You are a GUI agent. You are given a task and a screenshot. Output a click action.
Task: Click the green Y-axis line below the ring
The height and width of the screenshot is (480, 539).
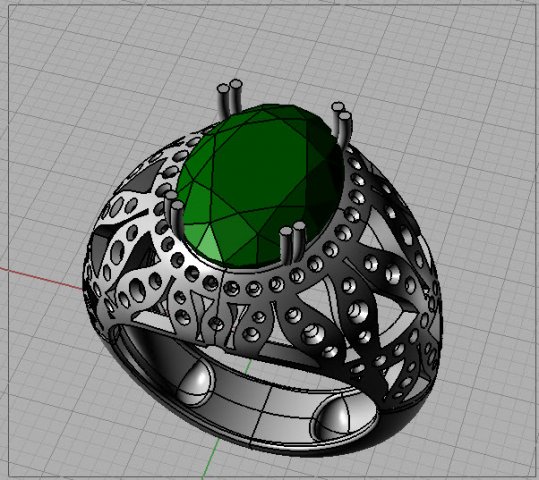[x=209, y=459]
